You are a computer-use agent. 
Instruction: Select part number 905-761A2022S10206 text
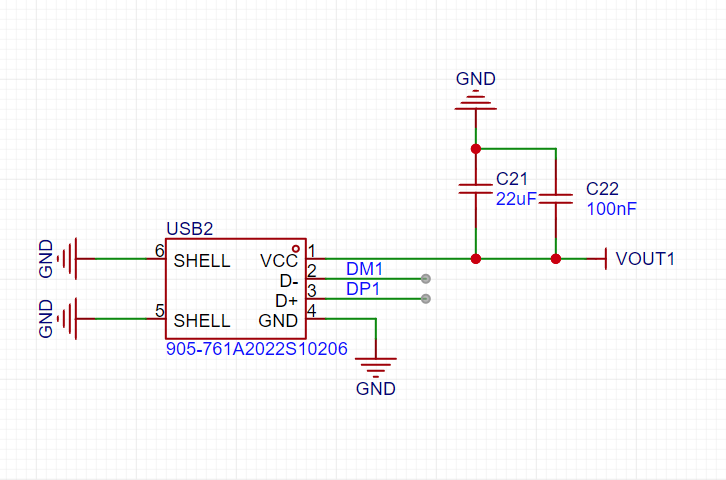point(257,349)
